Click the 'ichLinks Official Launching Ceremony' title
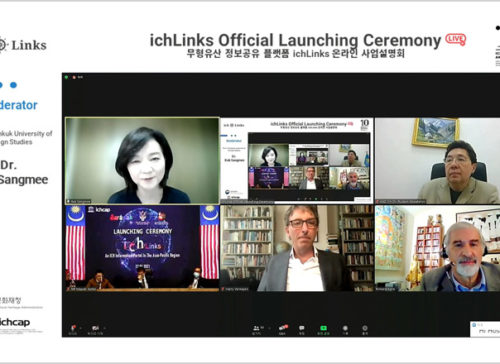This screenshot has height=364, width=500. (295, 40)
